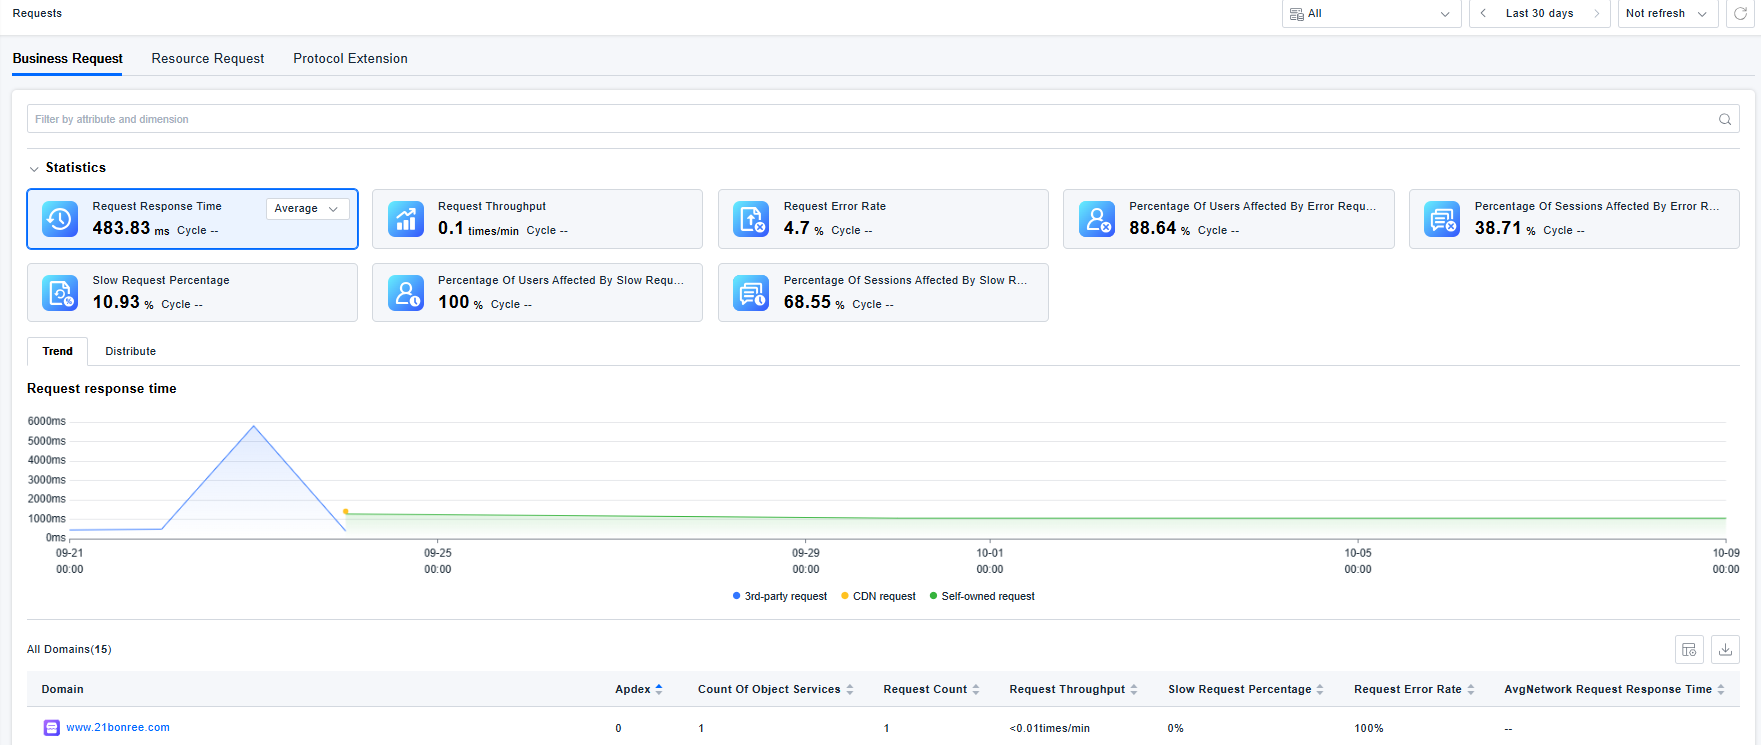1761x745 pixels.
Task: Select the Request Throughput statistic card icon
Action: point(405,219)
